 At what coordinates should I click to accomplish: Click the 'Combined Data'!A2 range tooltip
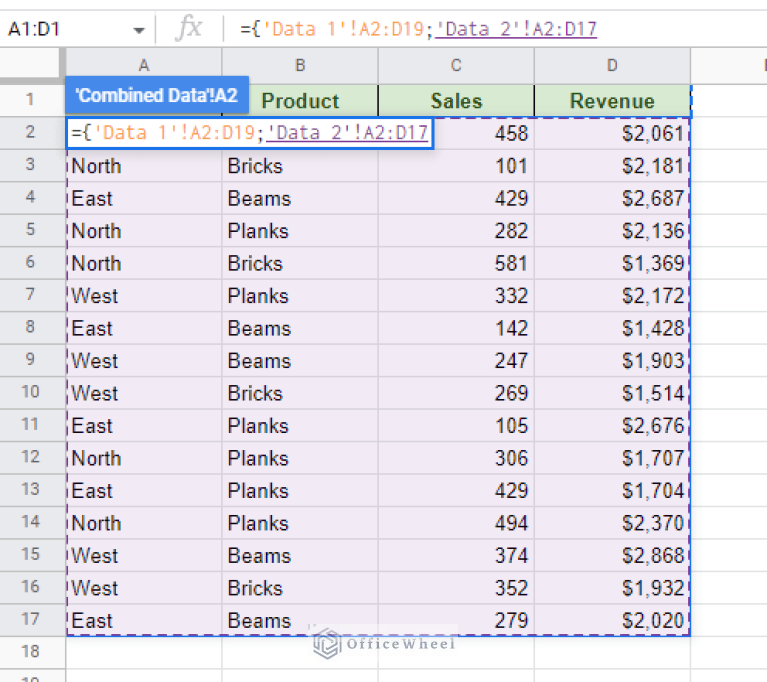pos(157,96)
